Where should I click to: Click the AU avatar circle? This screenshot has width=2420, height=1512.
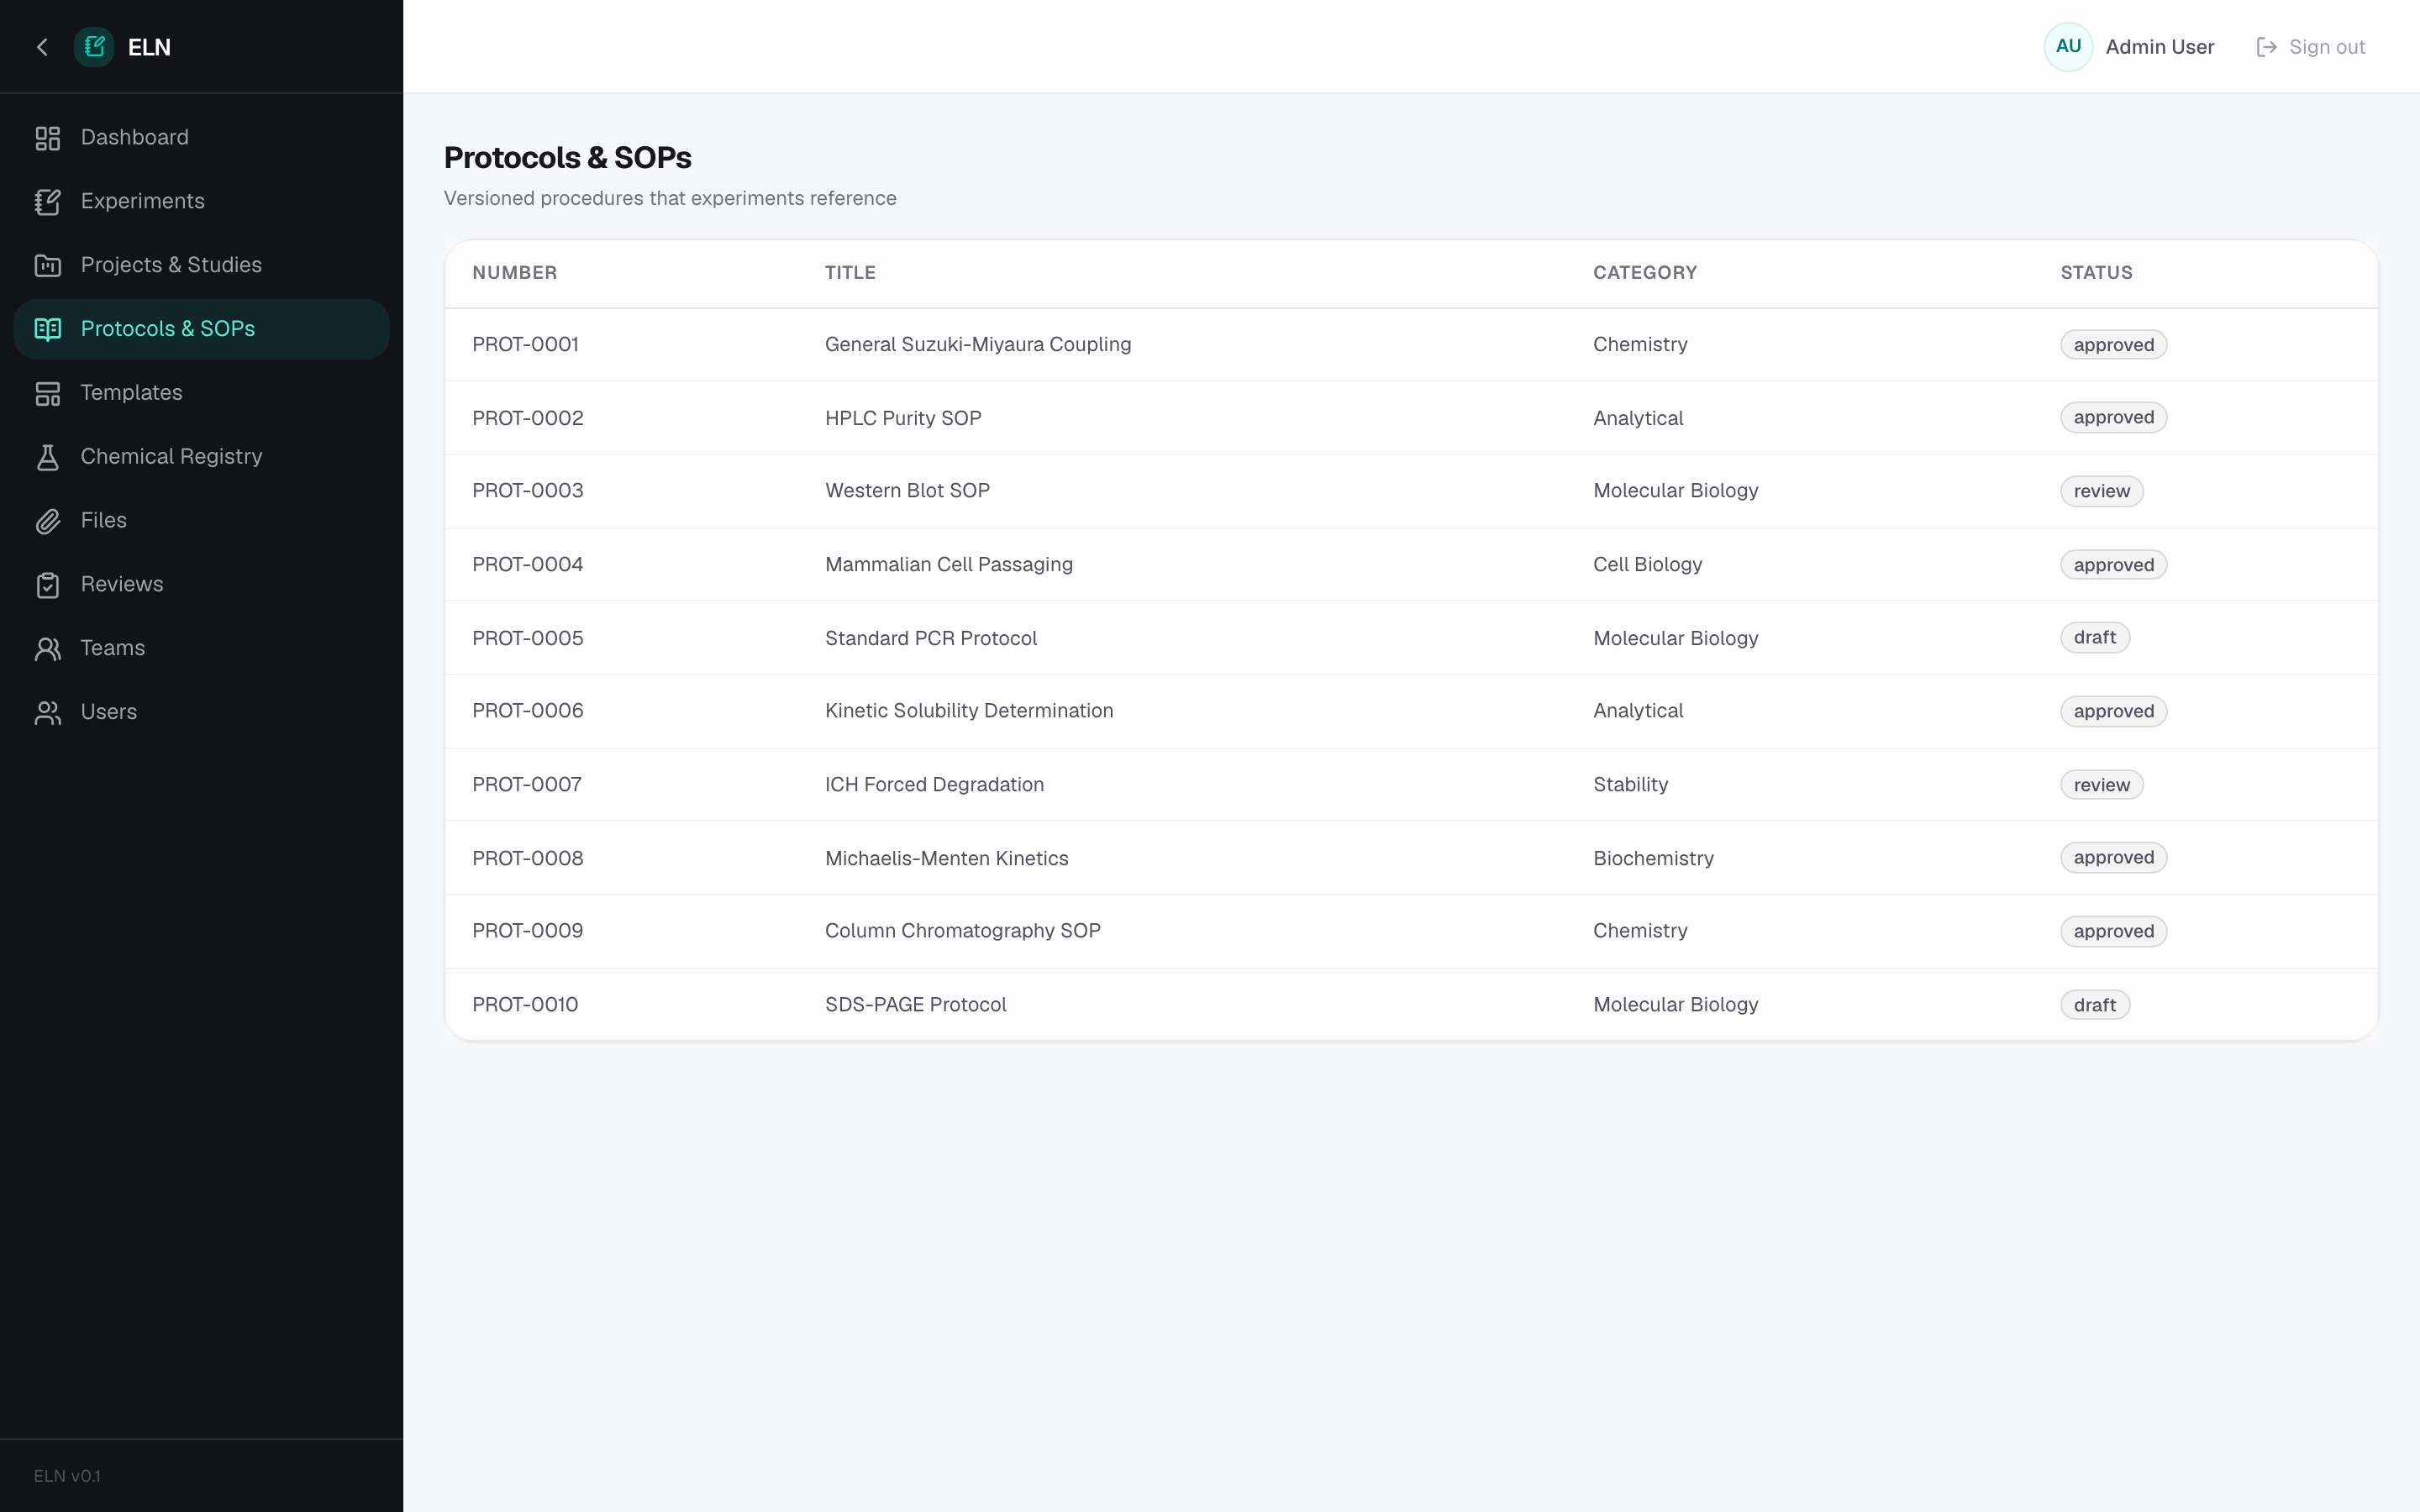[2068, 47]
